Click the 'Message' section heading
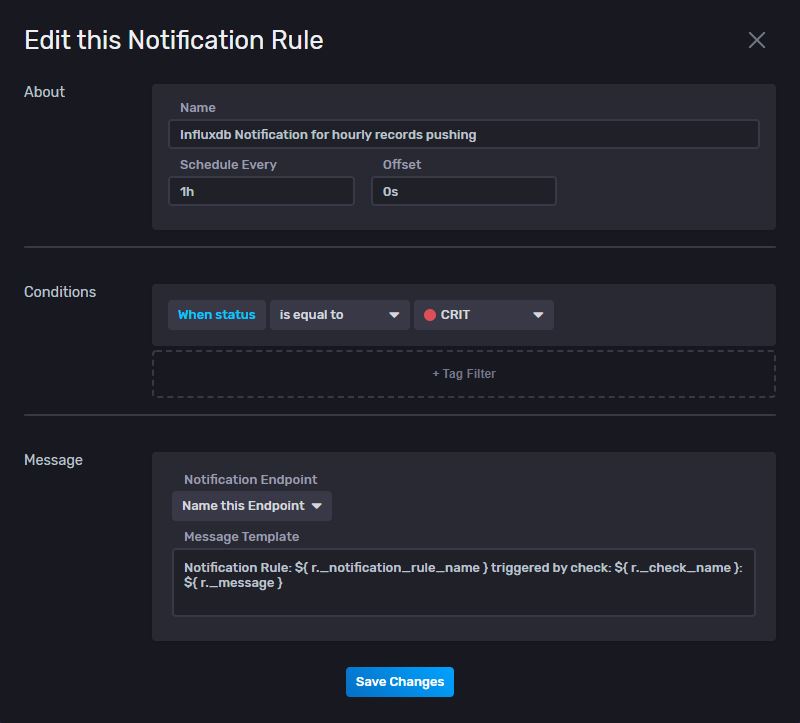The image size is (800, 723). (x=53, y=460)
